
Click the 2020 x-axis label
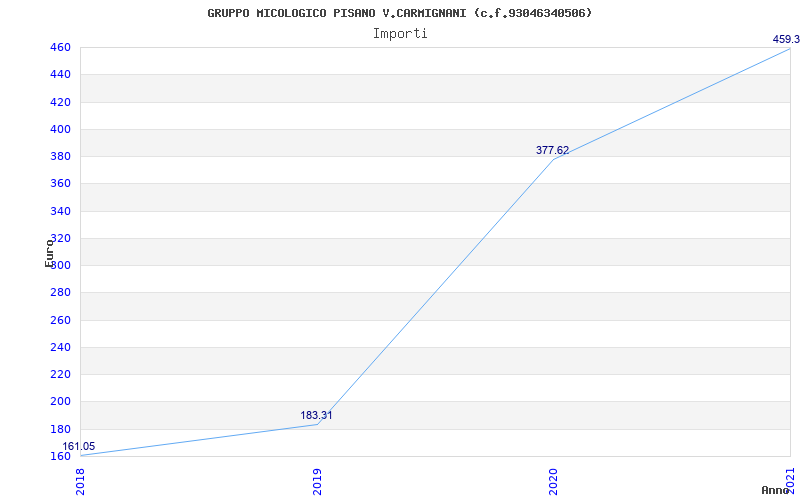click(x=554, y=481)
